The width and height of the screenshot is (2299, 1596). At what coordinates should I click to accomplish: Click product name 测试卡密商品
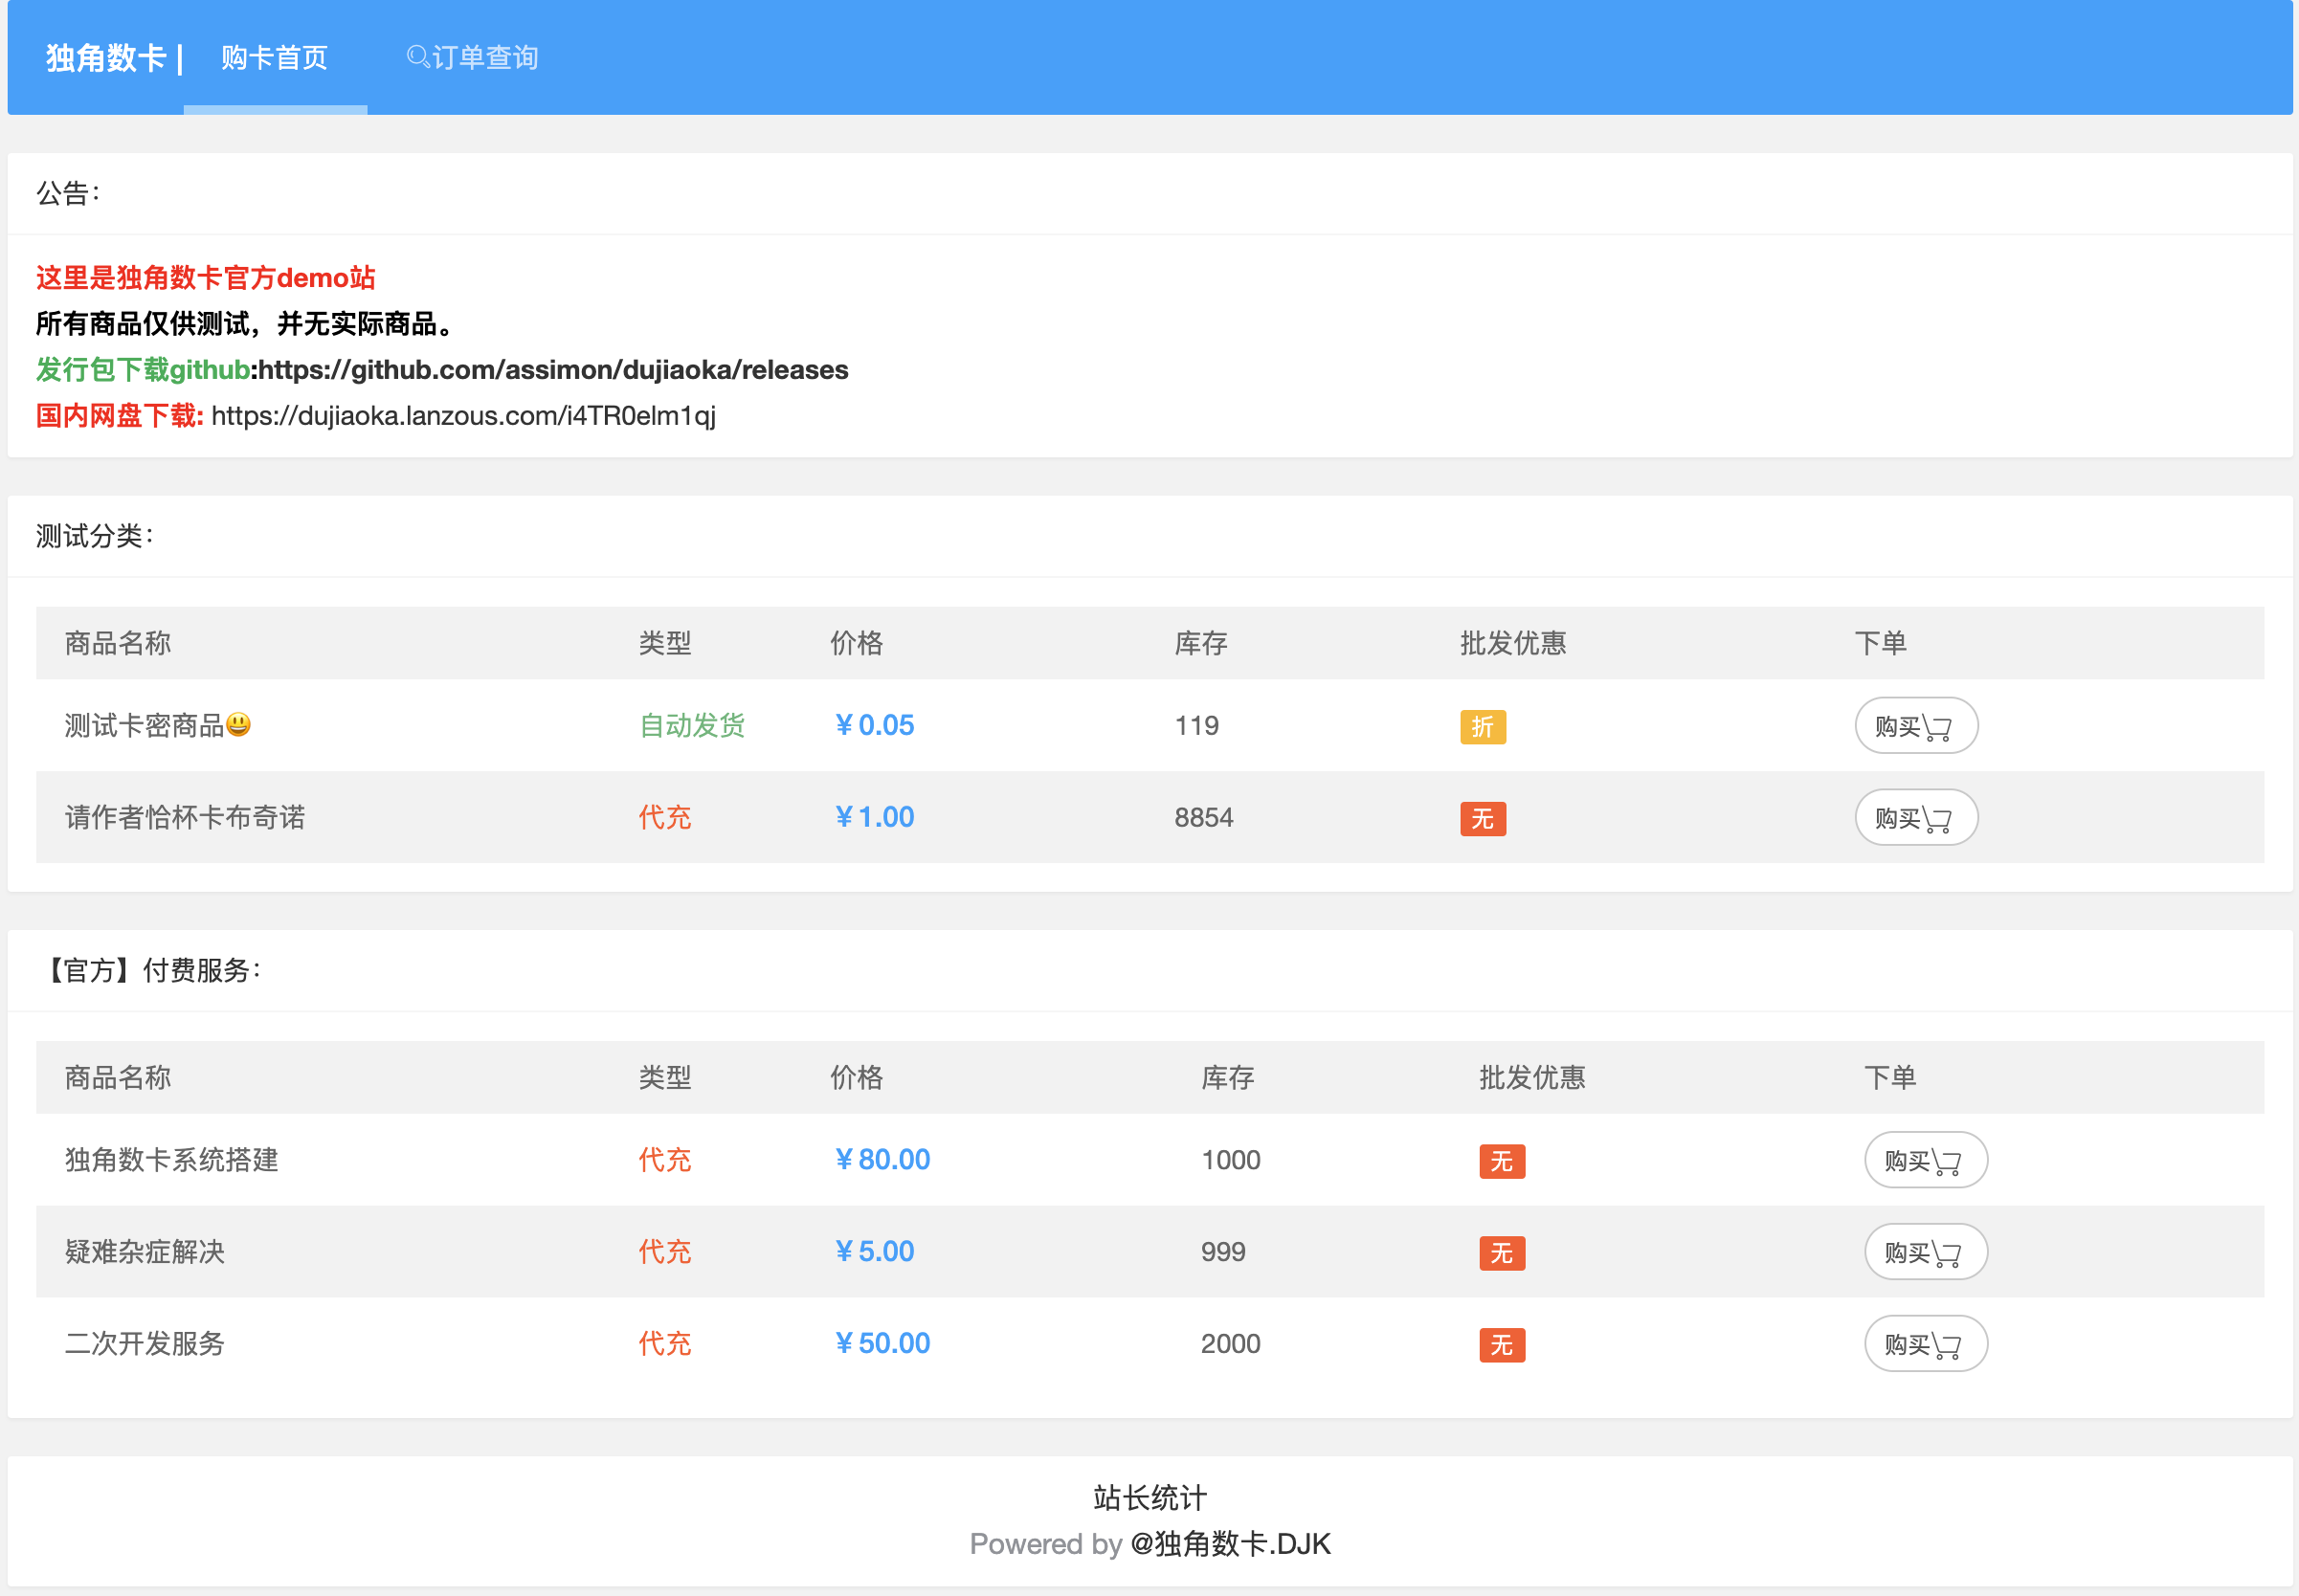pos(144,725)
